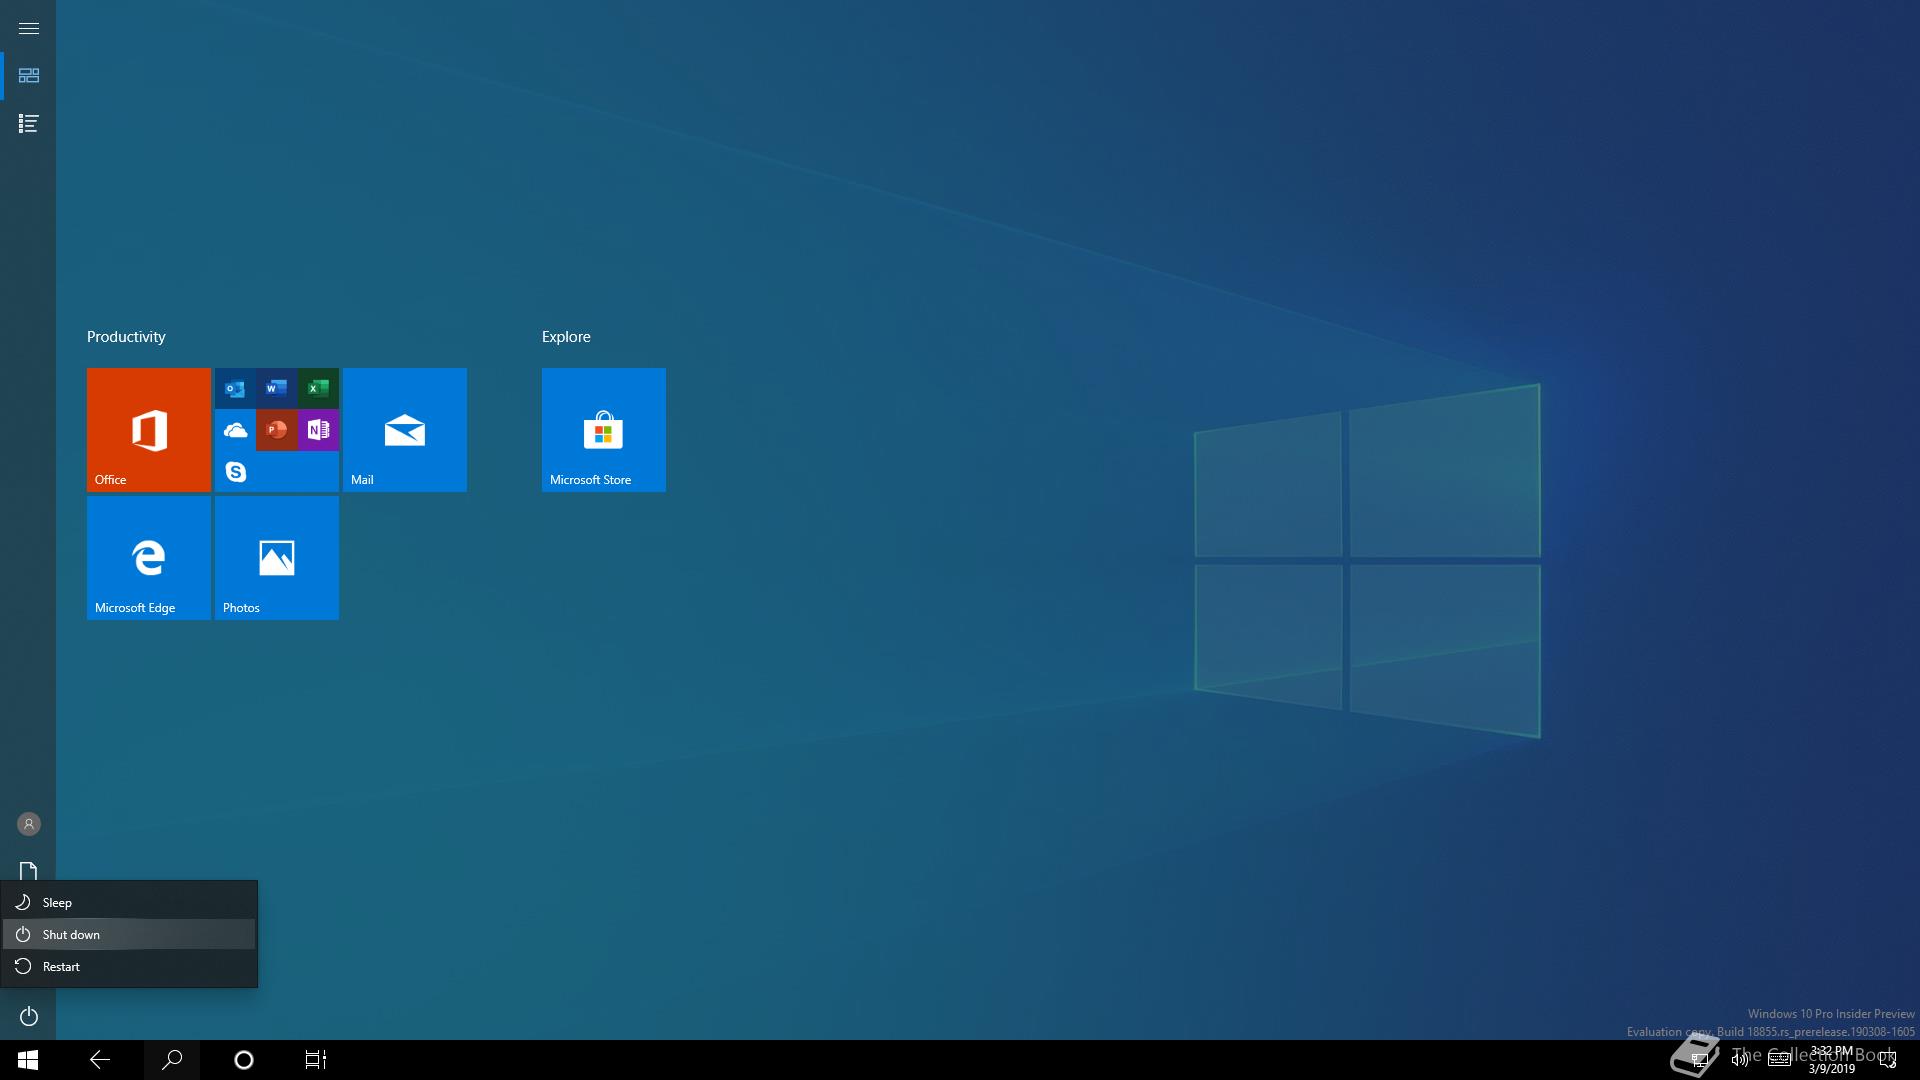The image size is (1920, 1080).
Task: Open the Microsoft Edge tile
Action: pos(149,558)
